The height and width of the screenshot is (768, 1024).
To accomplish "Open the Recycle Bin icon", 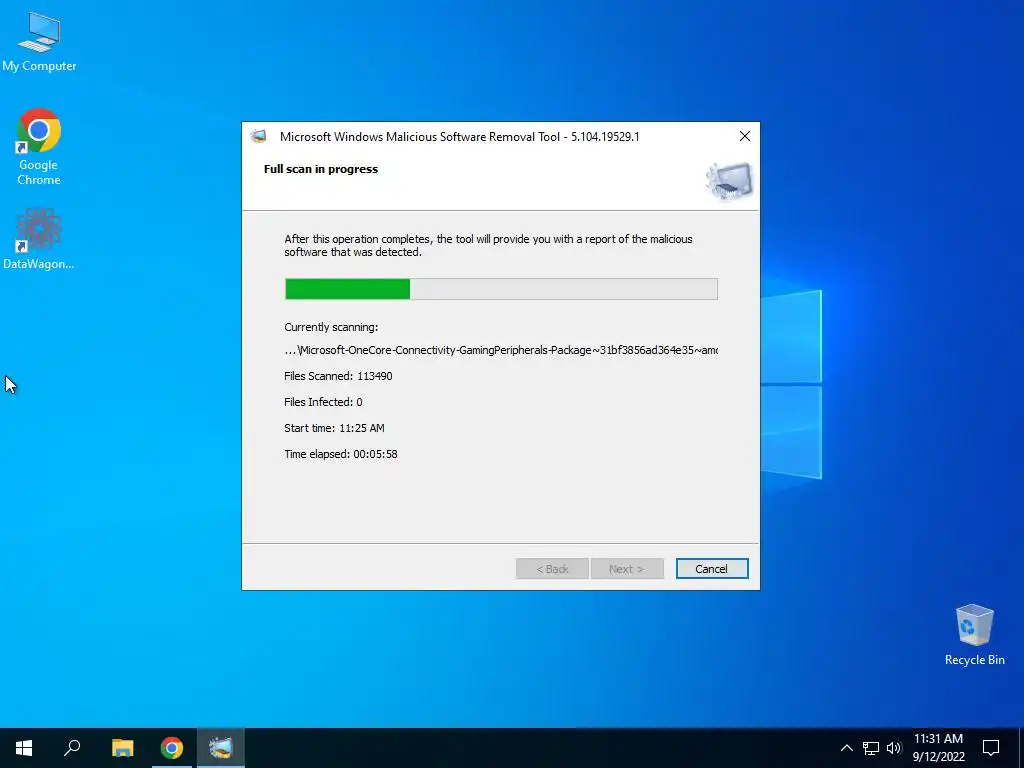I will click(x=974, y=635).
